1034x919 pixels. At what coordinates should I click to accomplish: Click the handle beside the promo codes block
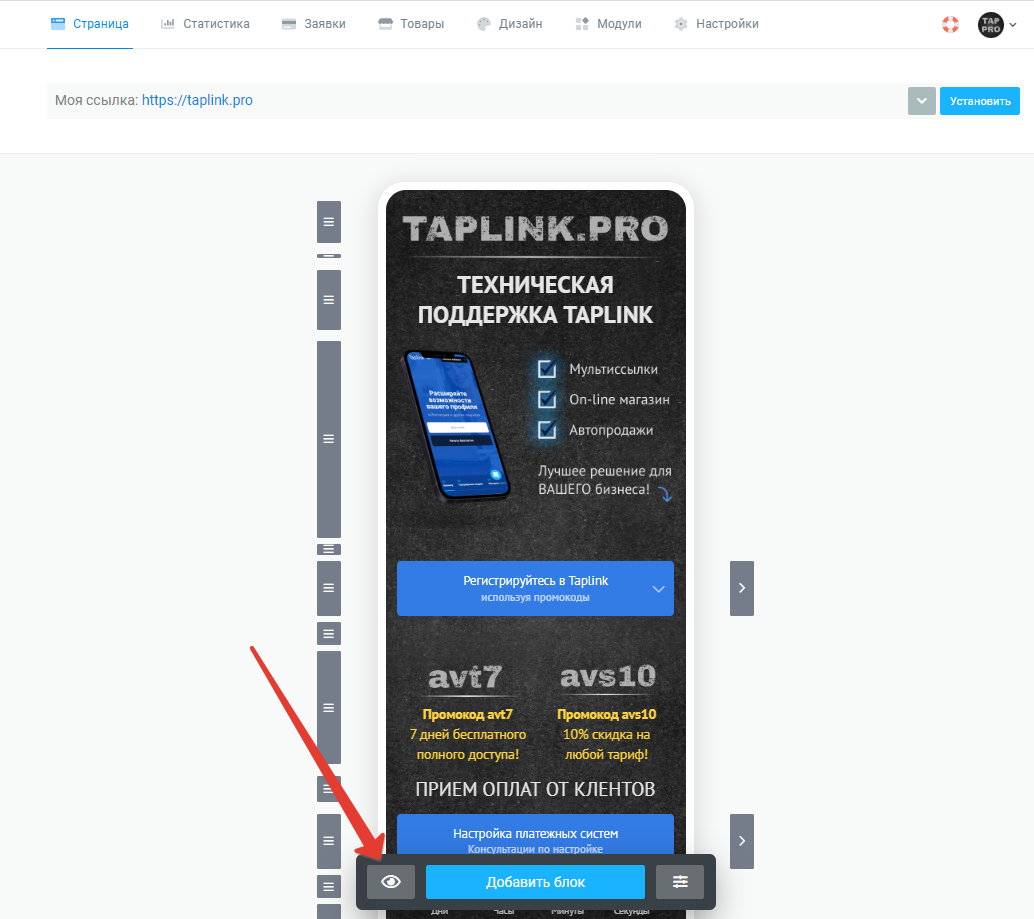[329, 707]
